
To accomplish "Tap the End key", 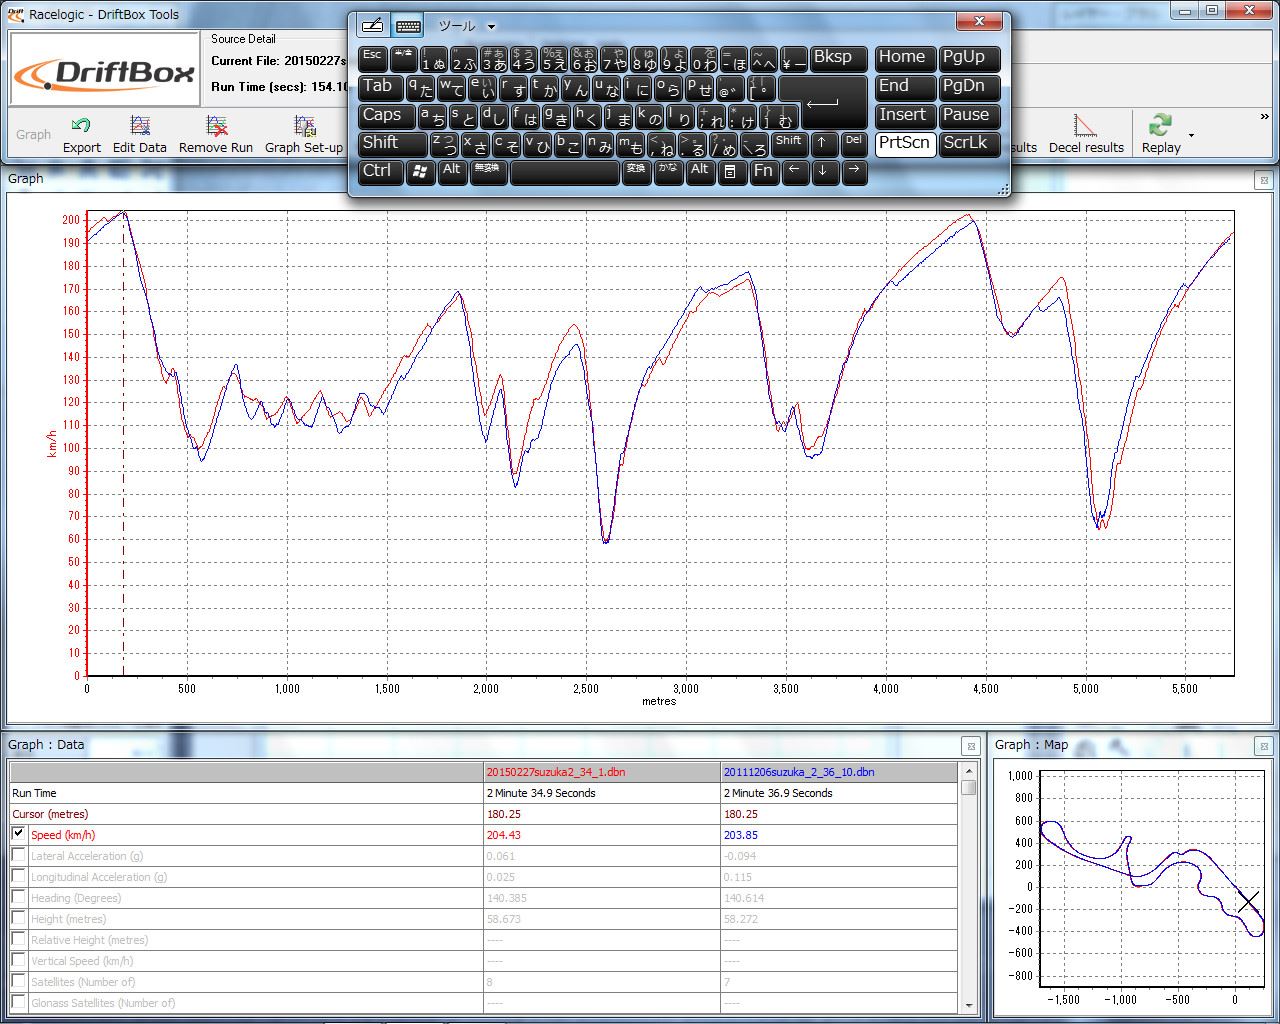I will tap(905, 87).
